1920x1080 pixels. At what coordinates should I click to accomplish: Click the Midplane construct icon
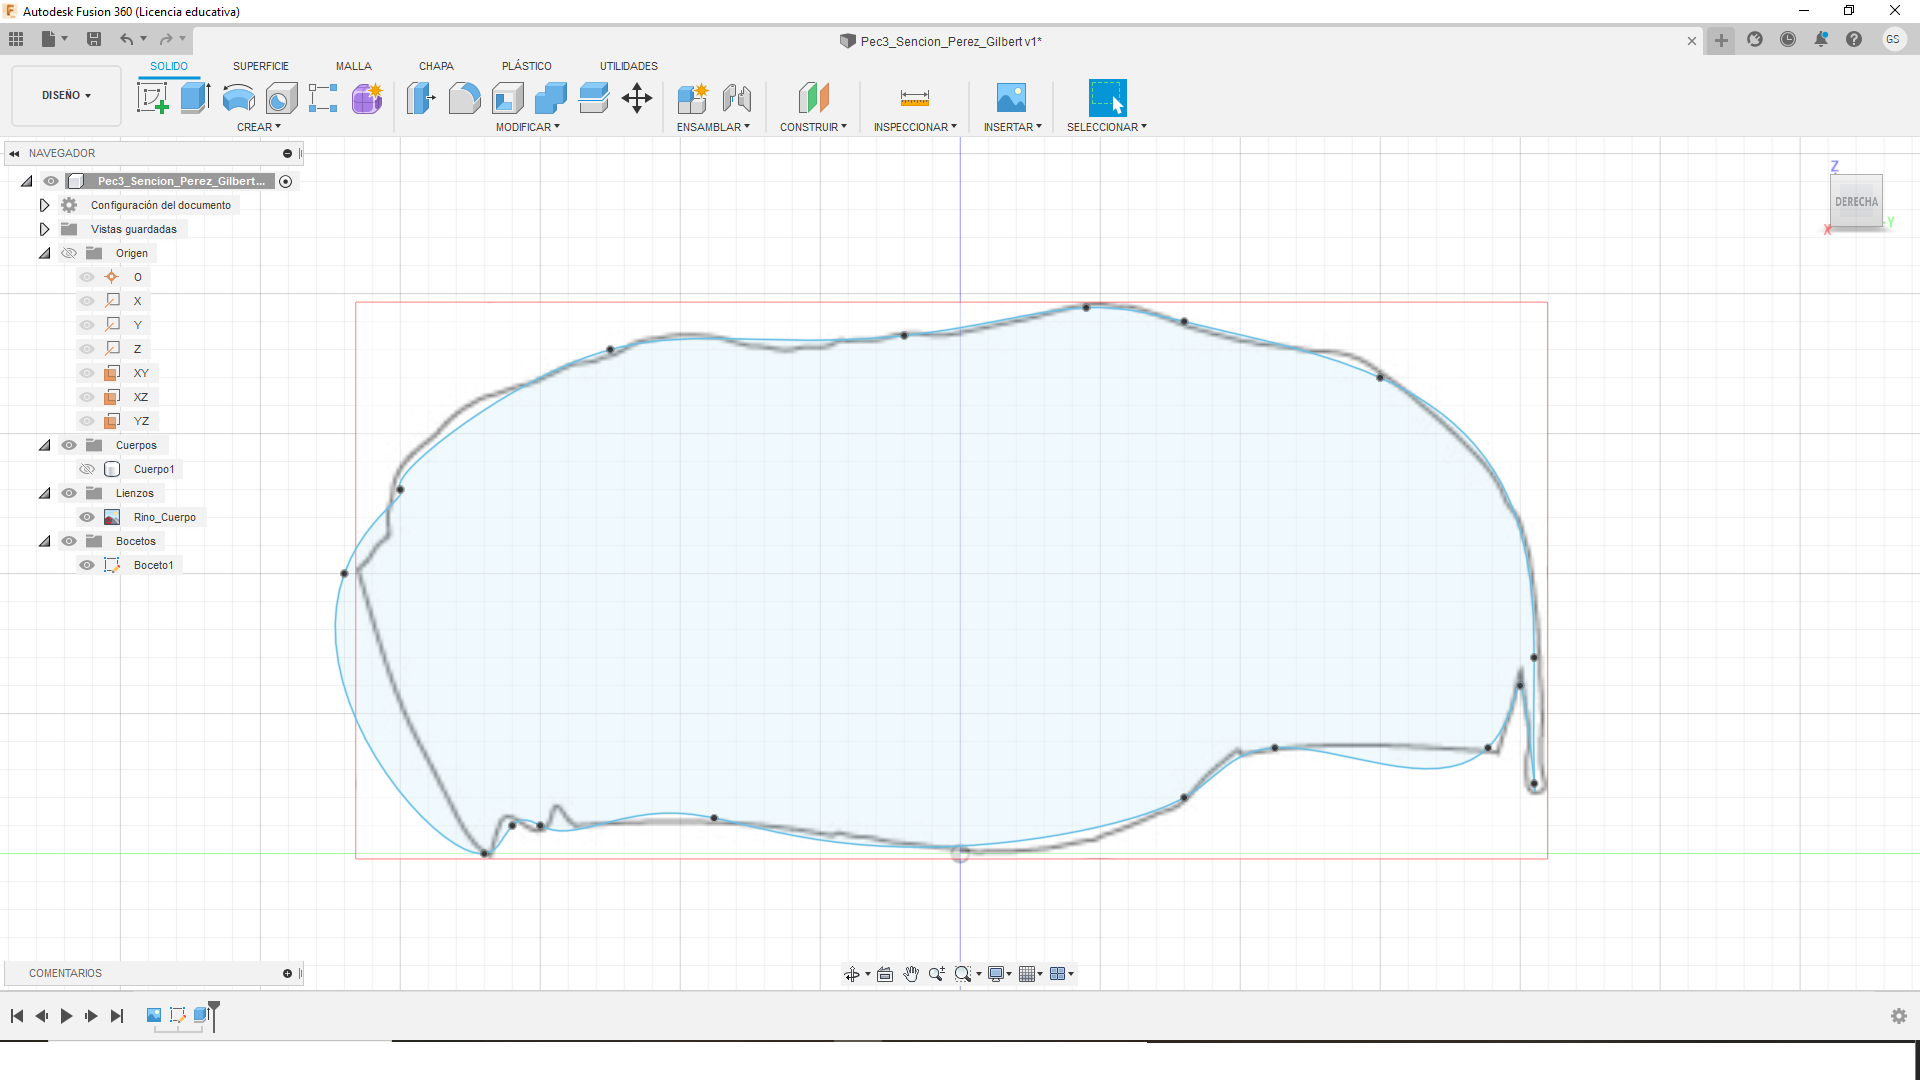pos(814,98)
